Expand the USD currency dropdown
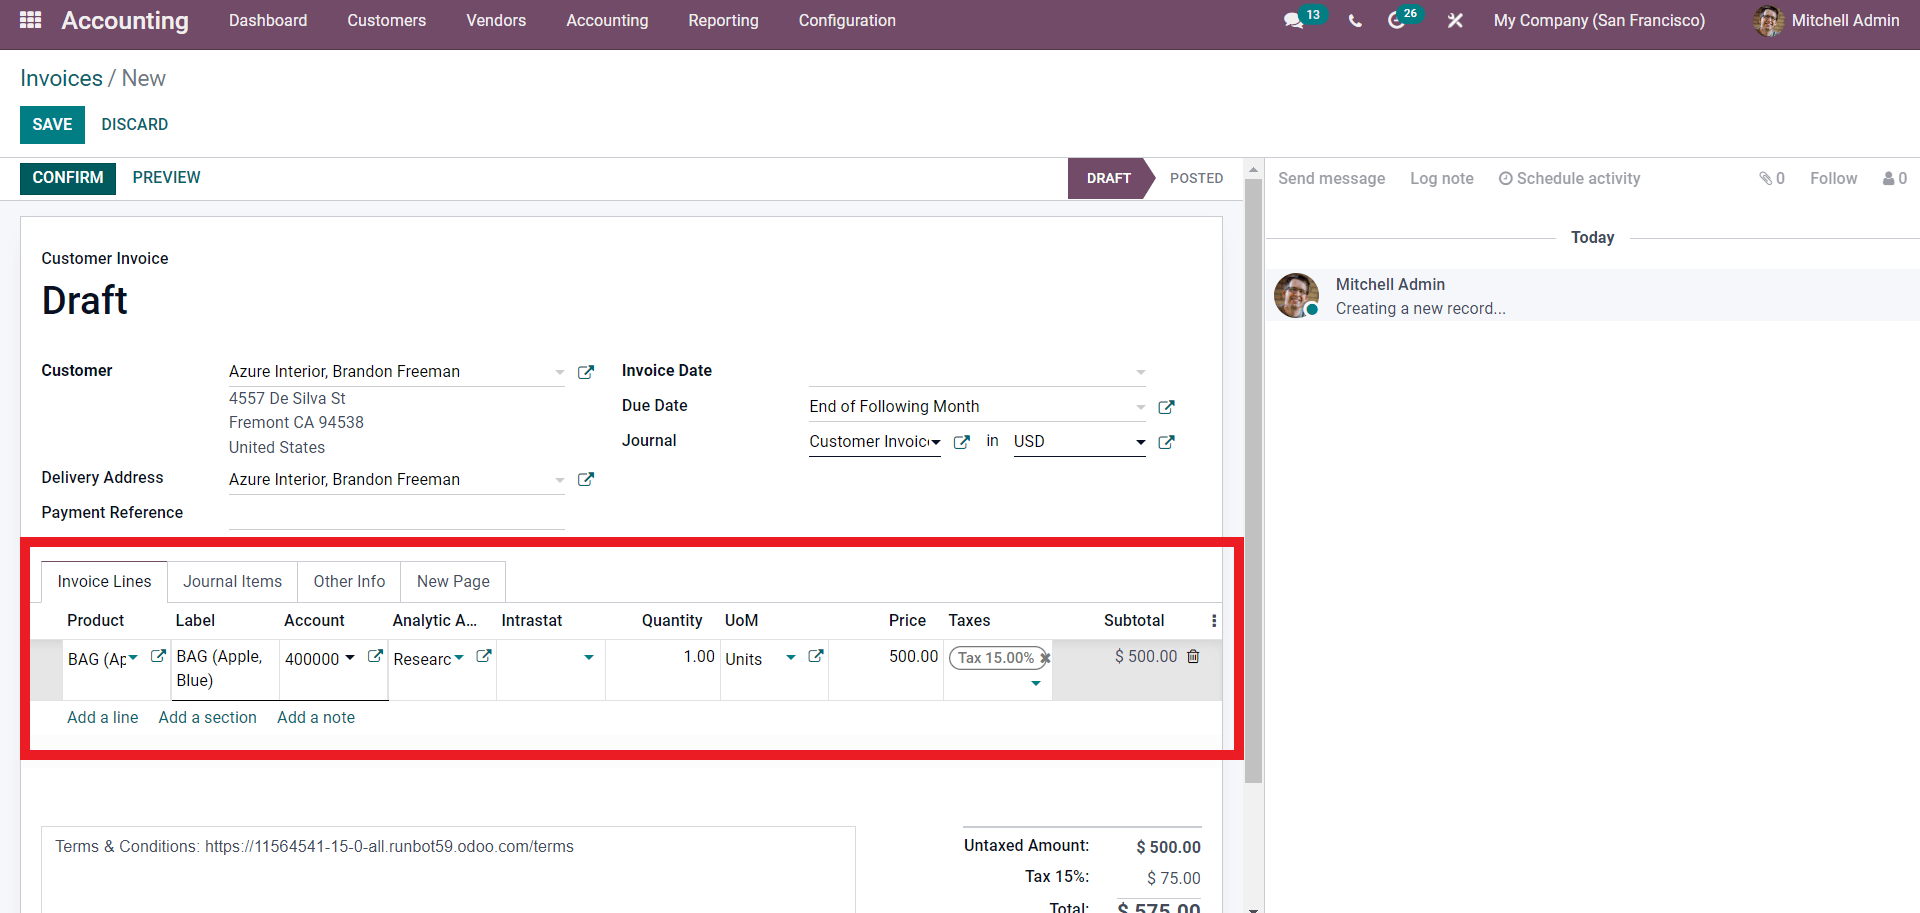The image size is (1920, 913). coord(1141,442)
